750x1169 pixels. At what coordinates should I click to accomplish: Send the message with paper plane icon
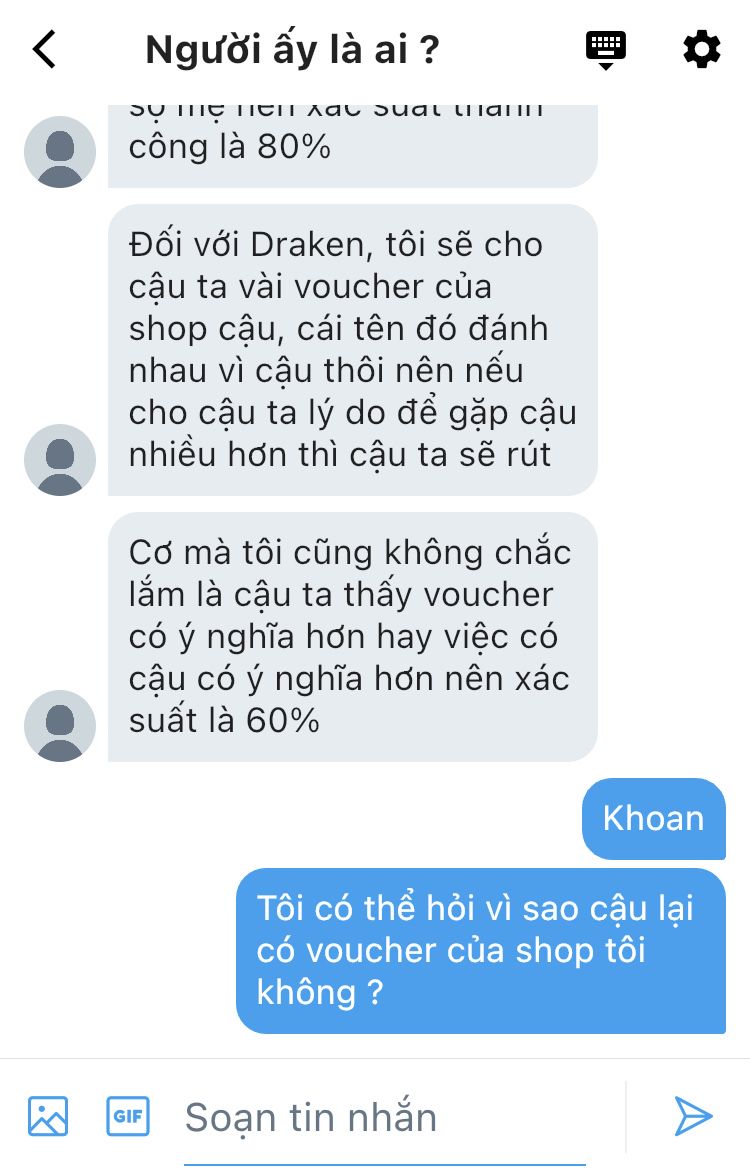[693, 1116]
